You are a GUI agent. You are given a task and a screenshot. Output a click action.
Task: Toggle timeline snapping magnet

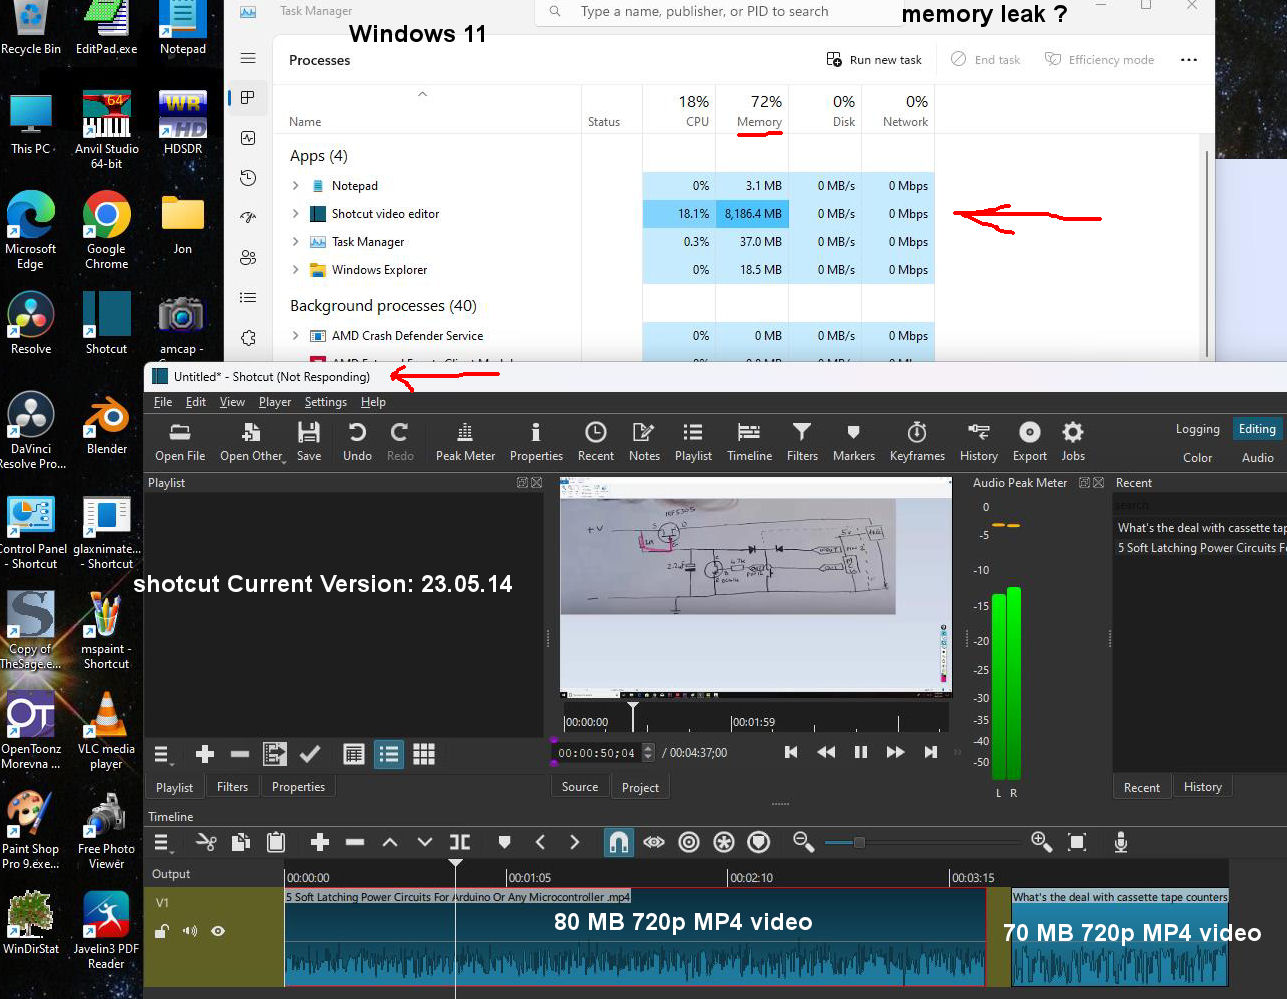click(x=619, y=842)
